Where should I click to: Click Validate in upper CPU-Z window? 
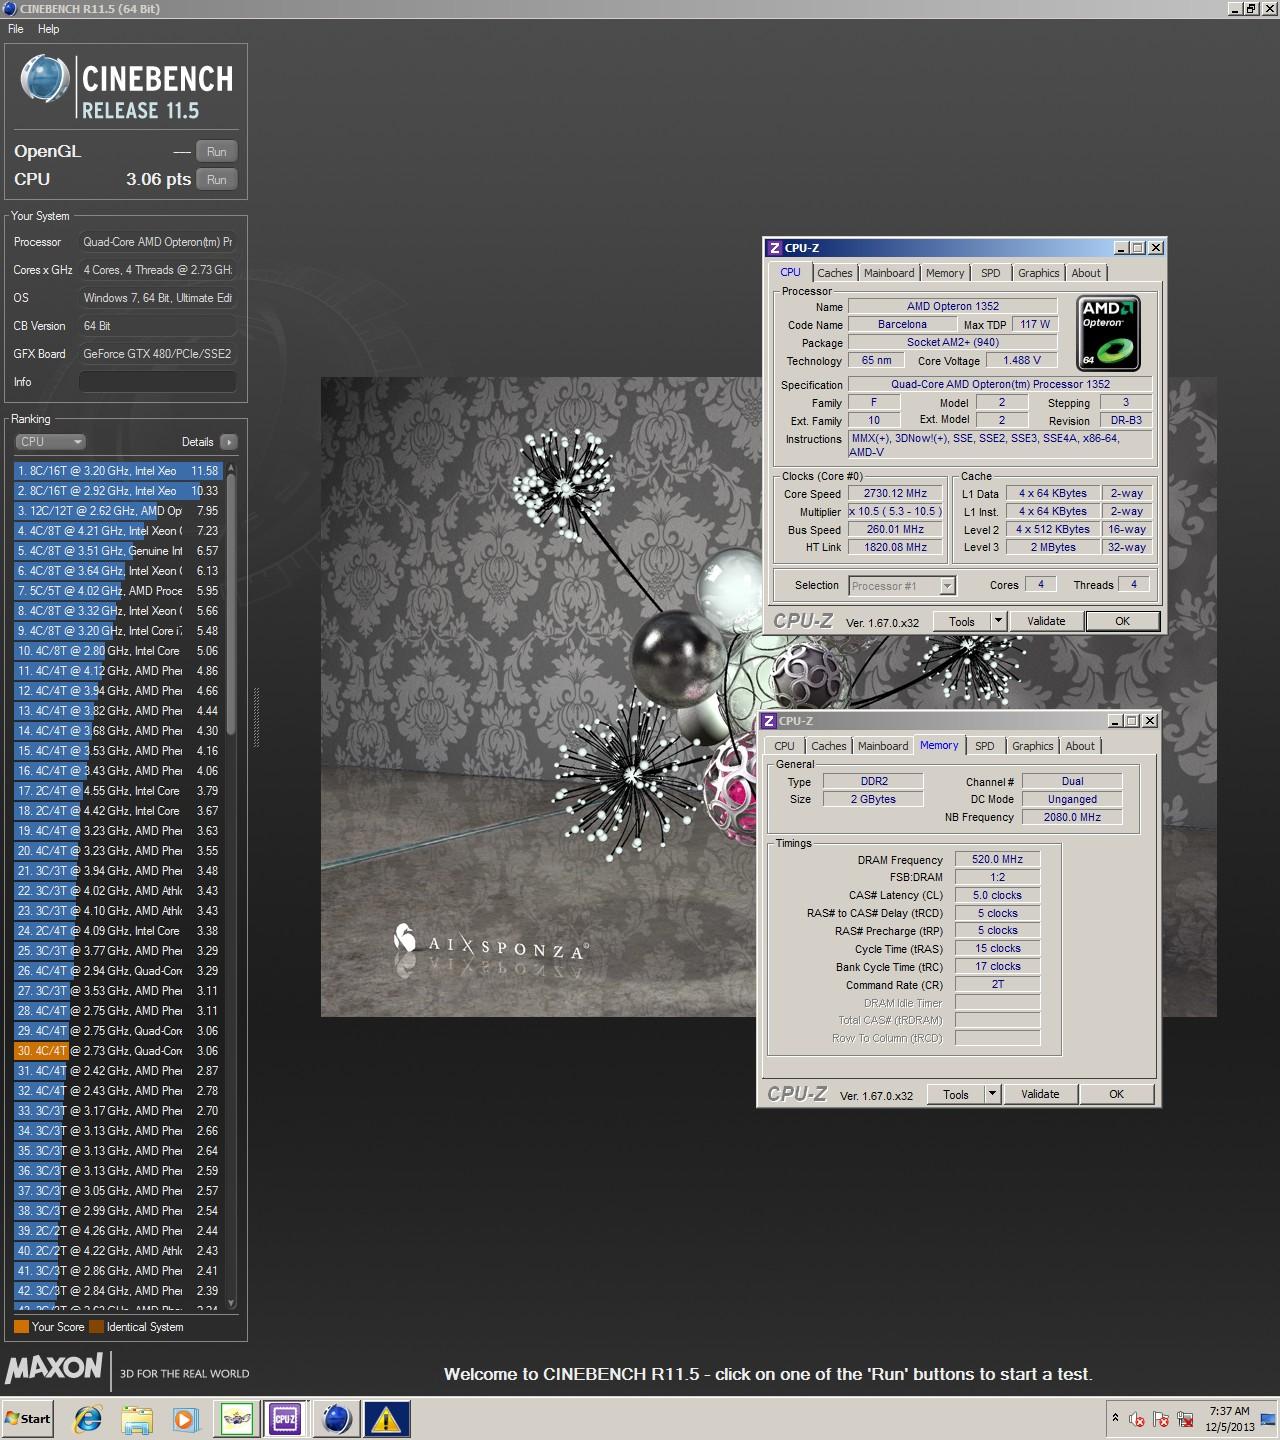(x=1046, y=621)
